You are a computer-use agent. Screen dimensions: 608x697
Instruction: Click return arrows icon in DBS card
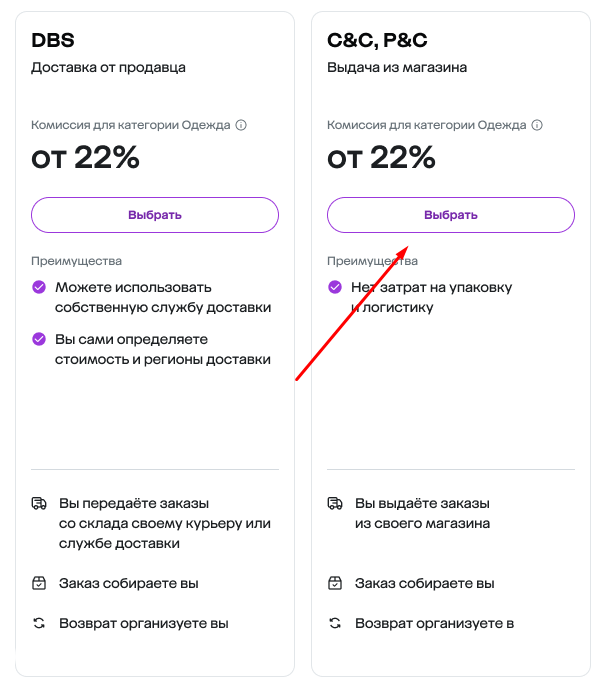point(39,623)
